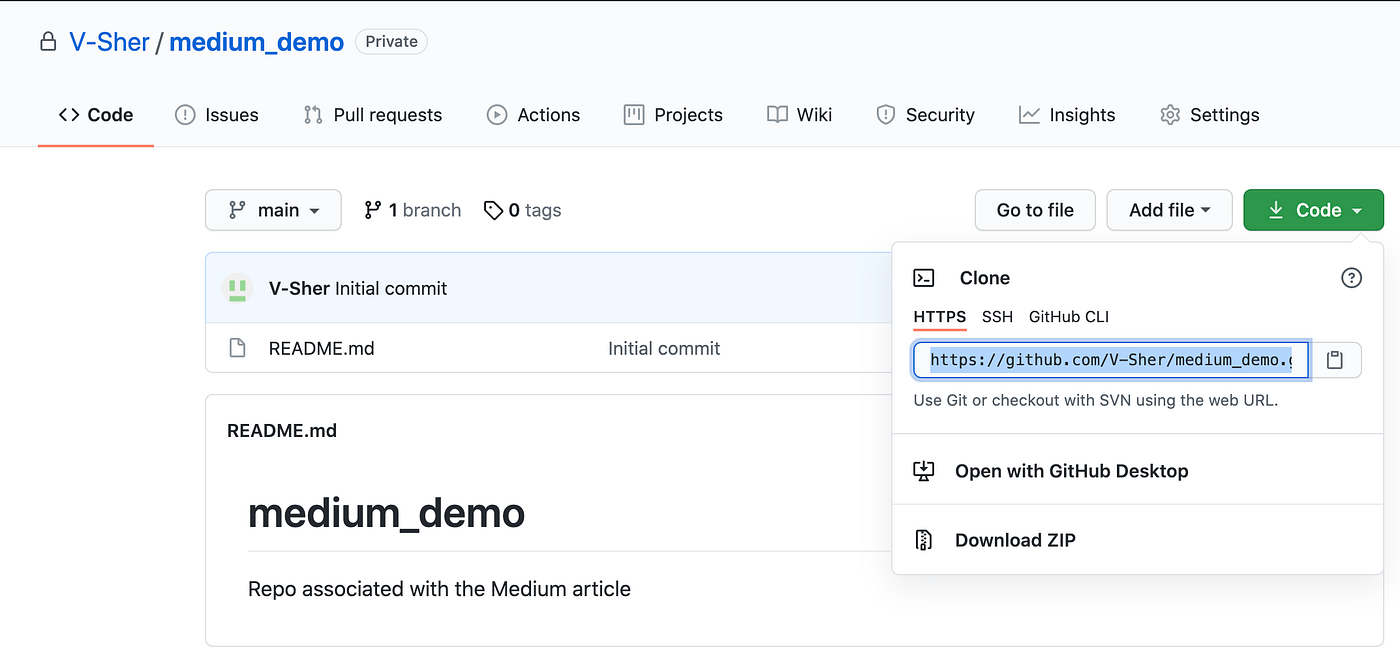The image size is (1400, 660).
Task: Click the Initial commit message in README.md row
Action: click(x=664, y=348)
